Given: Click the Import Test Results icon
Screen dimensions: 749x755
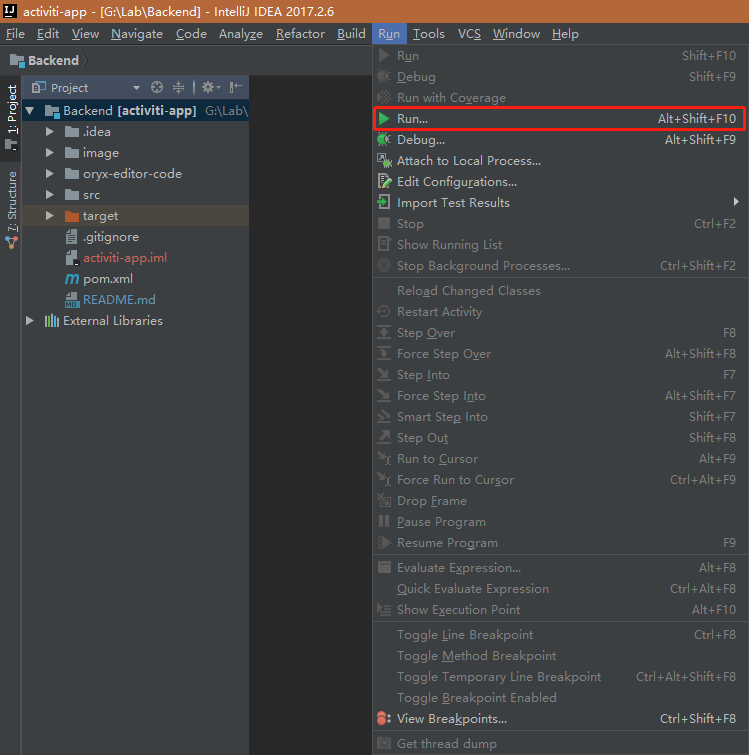Looking at the screenshot, I should [384, 202].
